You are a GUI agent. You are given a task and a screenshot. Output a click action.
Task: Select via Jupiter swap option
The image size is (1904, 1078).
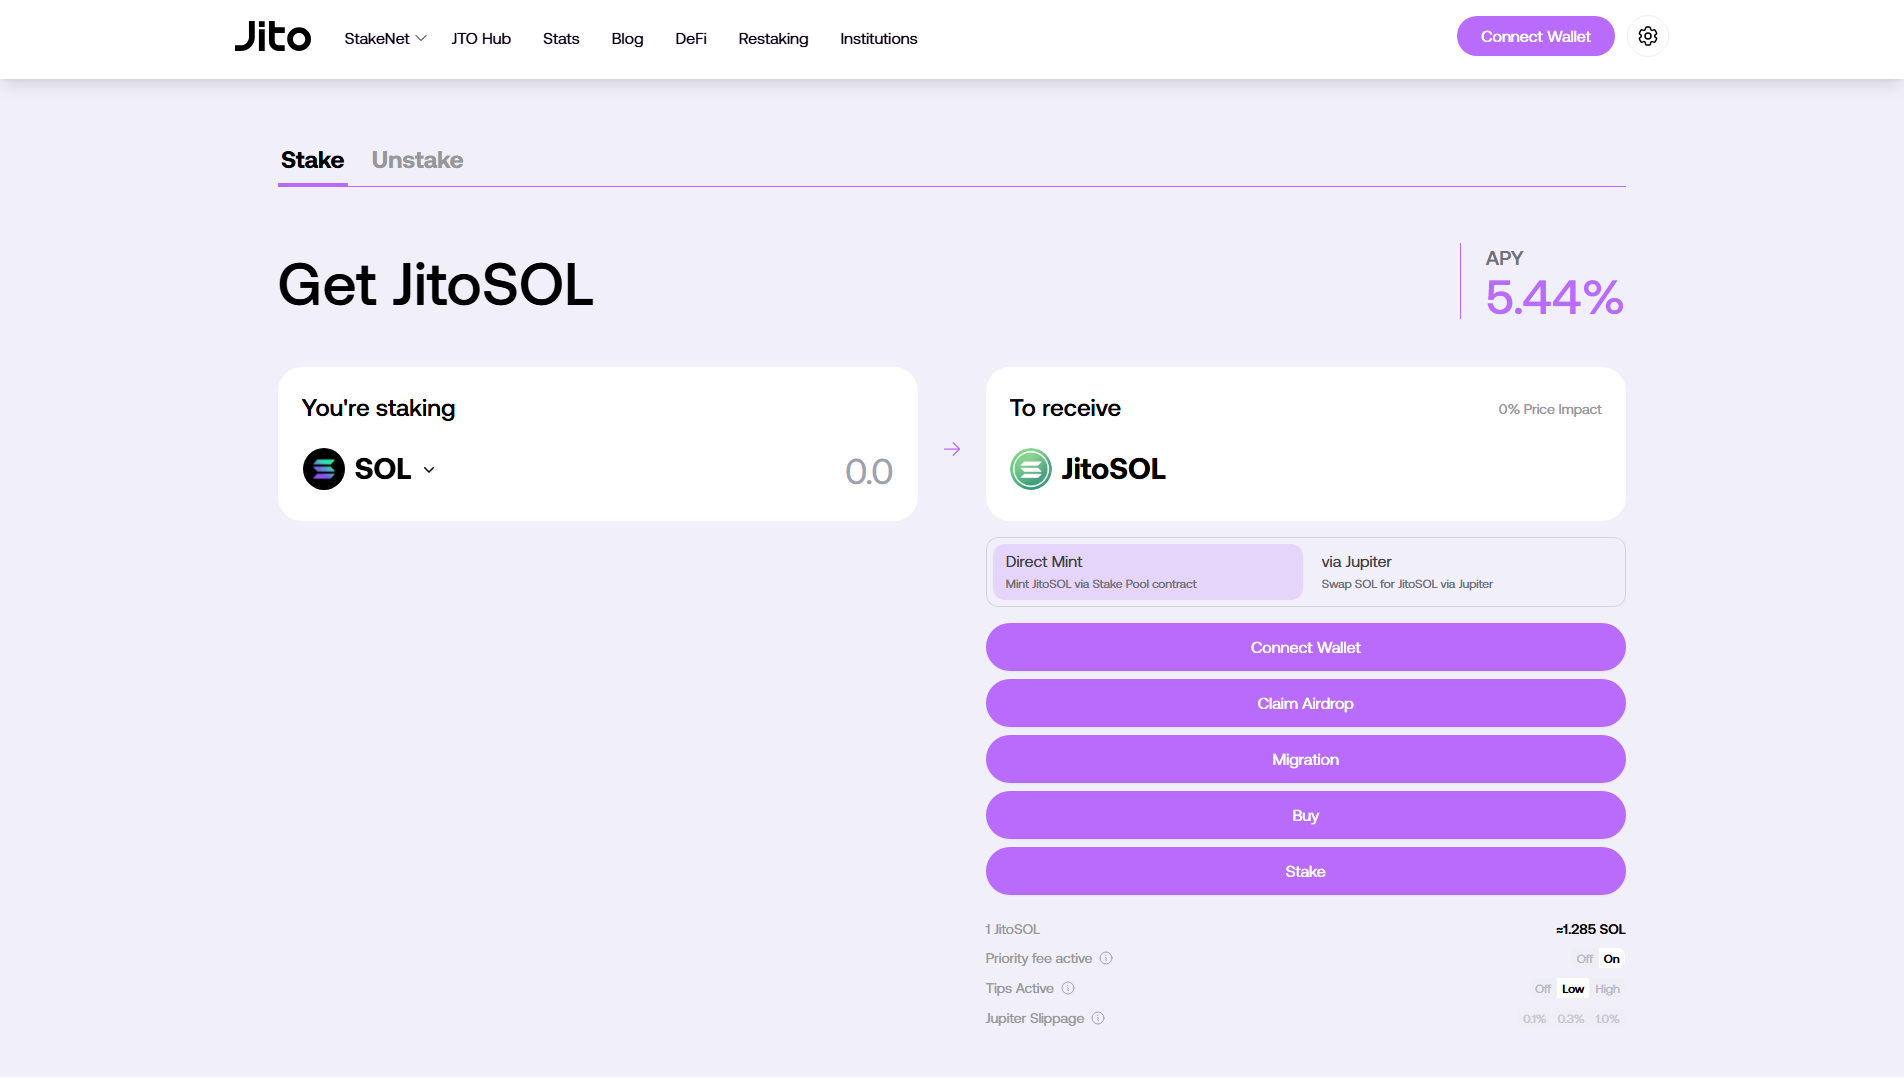click(1463, 572)
